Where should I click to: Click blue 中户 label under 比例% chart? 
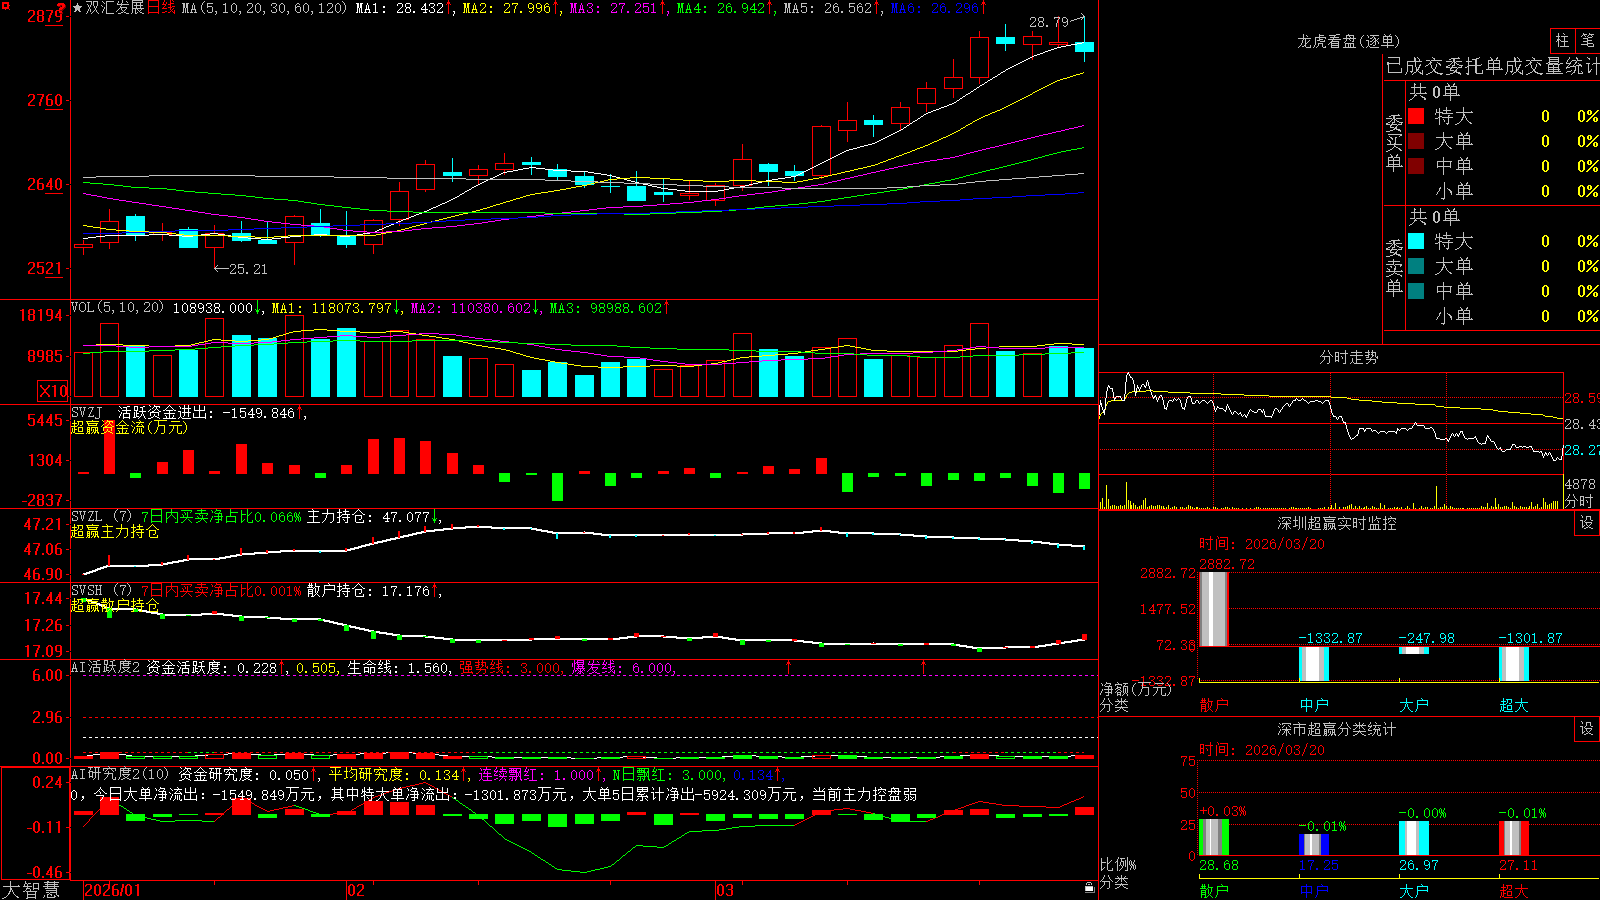click(x=1314, y=890)
